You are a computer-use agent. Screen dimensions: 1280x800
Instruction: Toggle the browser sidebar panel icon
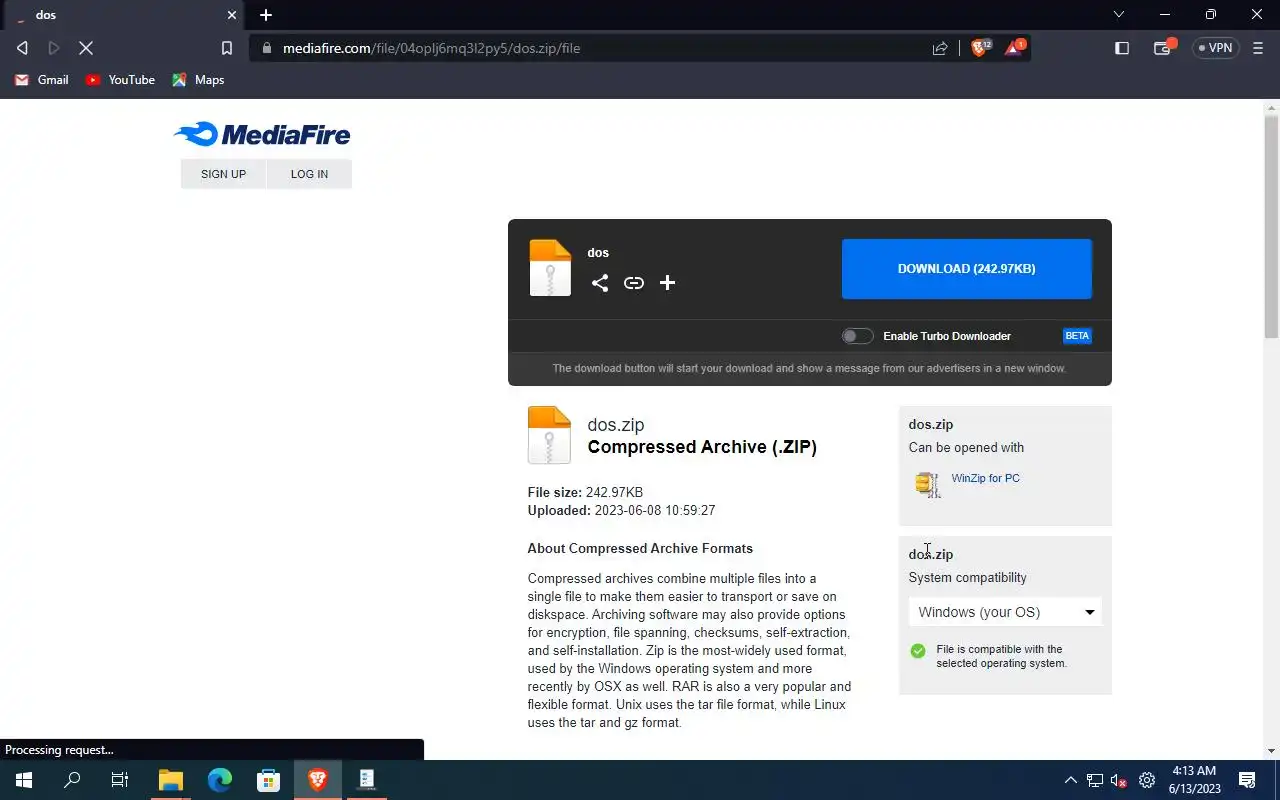point(1122,48)
